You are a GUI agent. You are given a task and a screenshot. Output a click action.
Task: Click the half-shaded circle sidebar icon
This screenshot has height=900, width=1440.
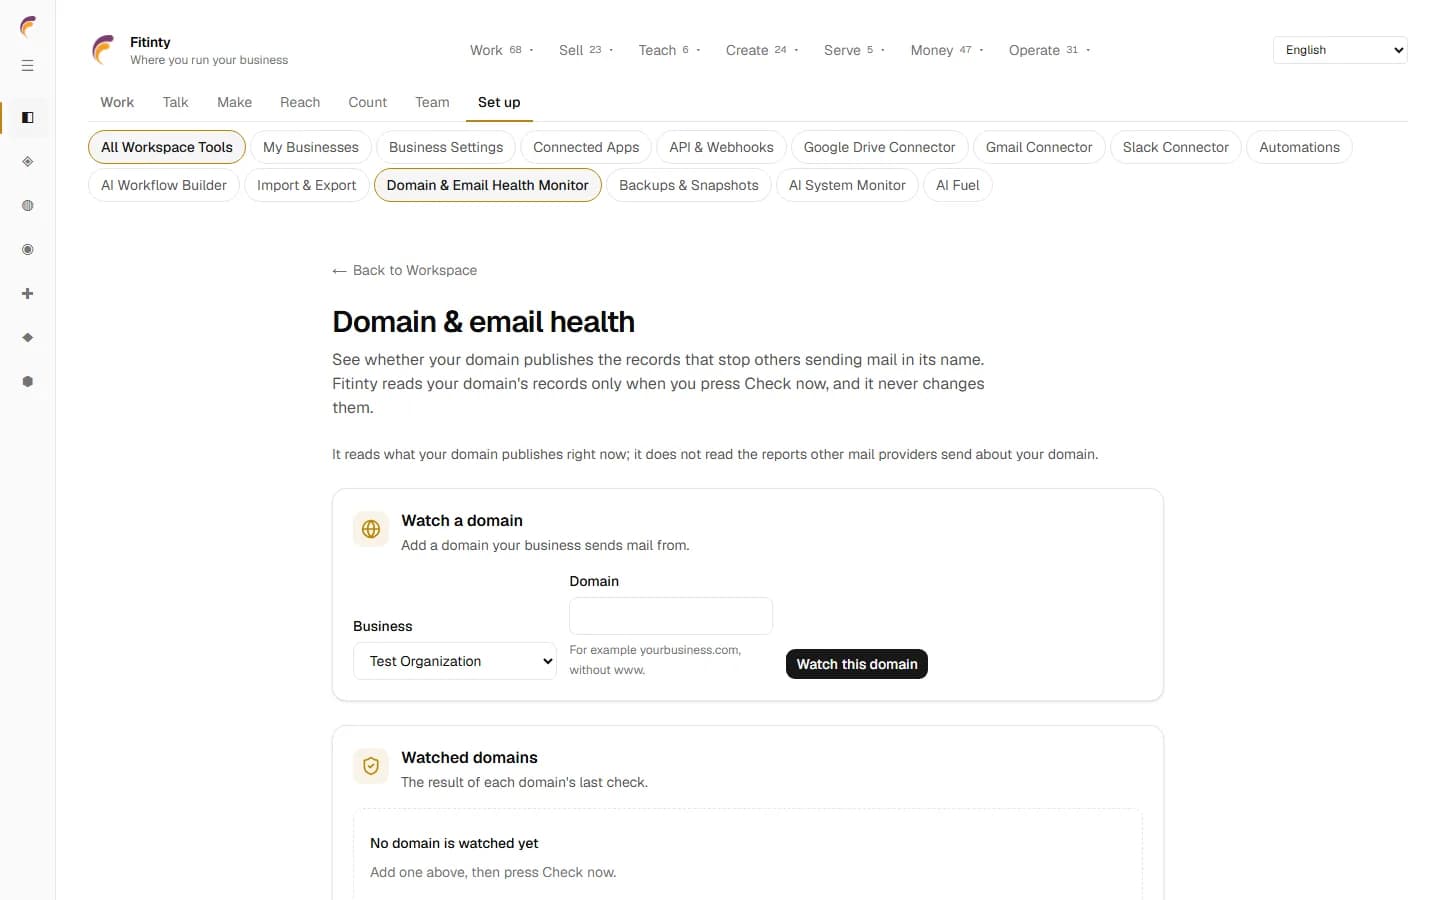28,206
